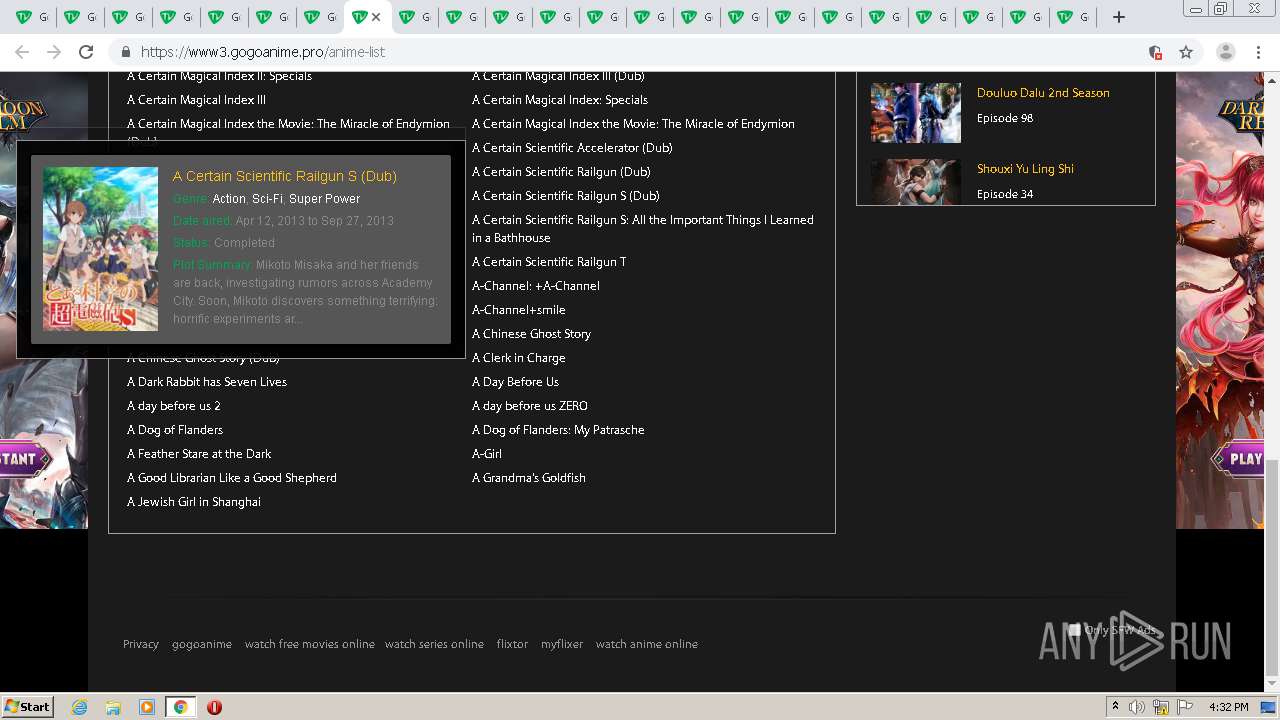
Task: Focus the address bar URL field
Action: 640,52
